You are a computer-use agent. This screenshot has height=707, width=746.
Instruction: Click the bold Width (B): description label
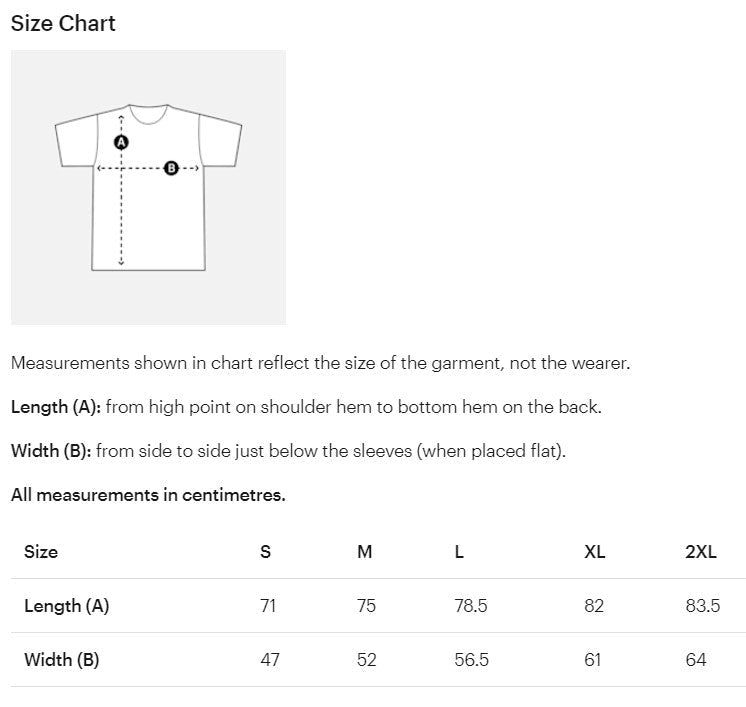pos(51,451)
